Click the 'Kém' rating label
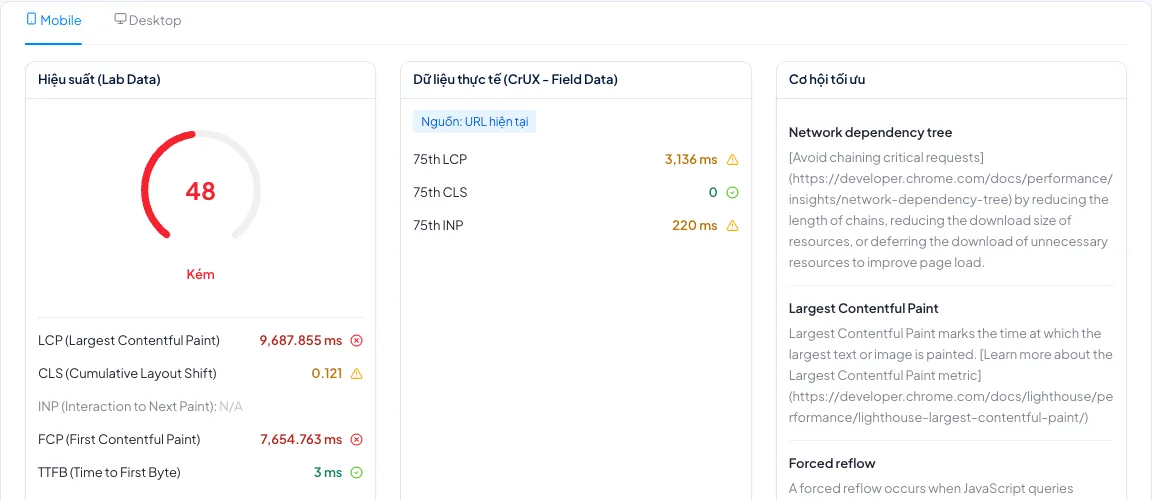The width and height of the screenshot is (1152, 500). 201,275
